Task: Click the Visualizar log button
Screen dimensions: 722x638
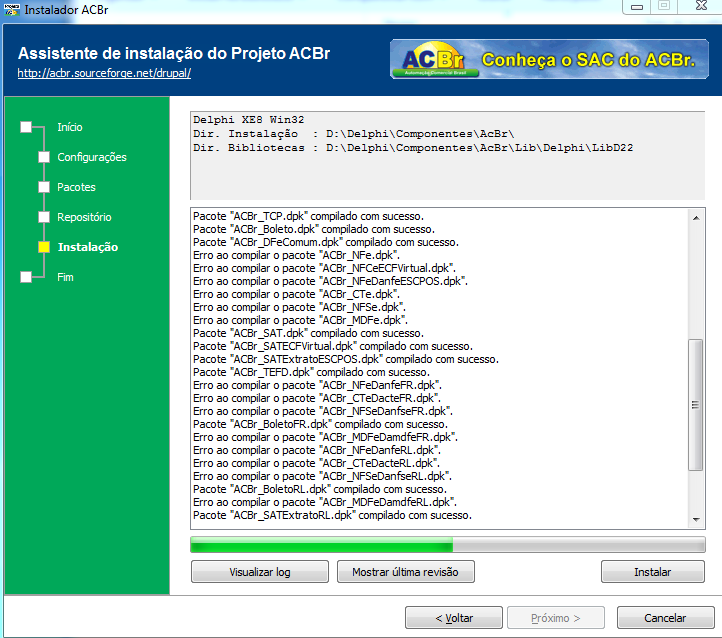Action: point(260,572)
